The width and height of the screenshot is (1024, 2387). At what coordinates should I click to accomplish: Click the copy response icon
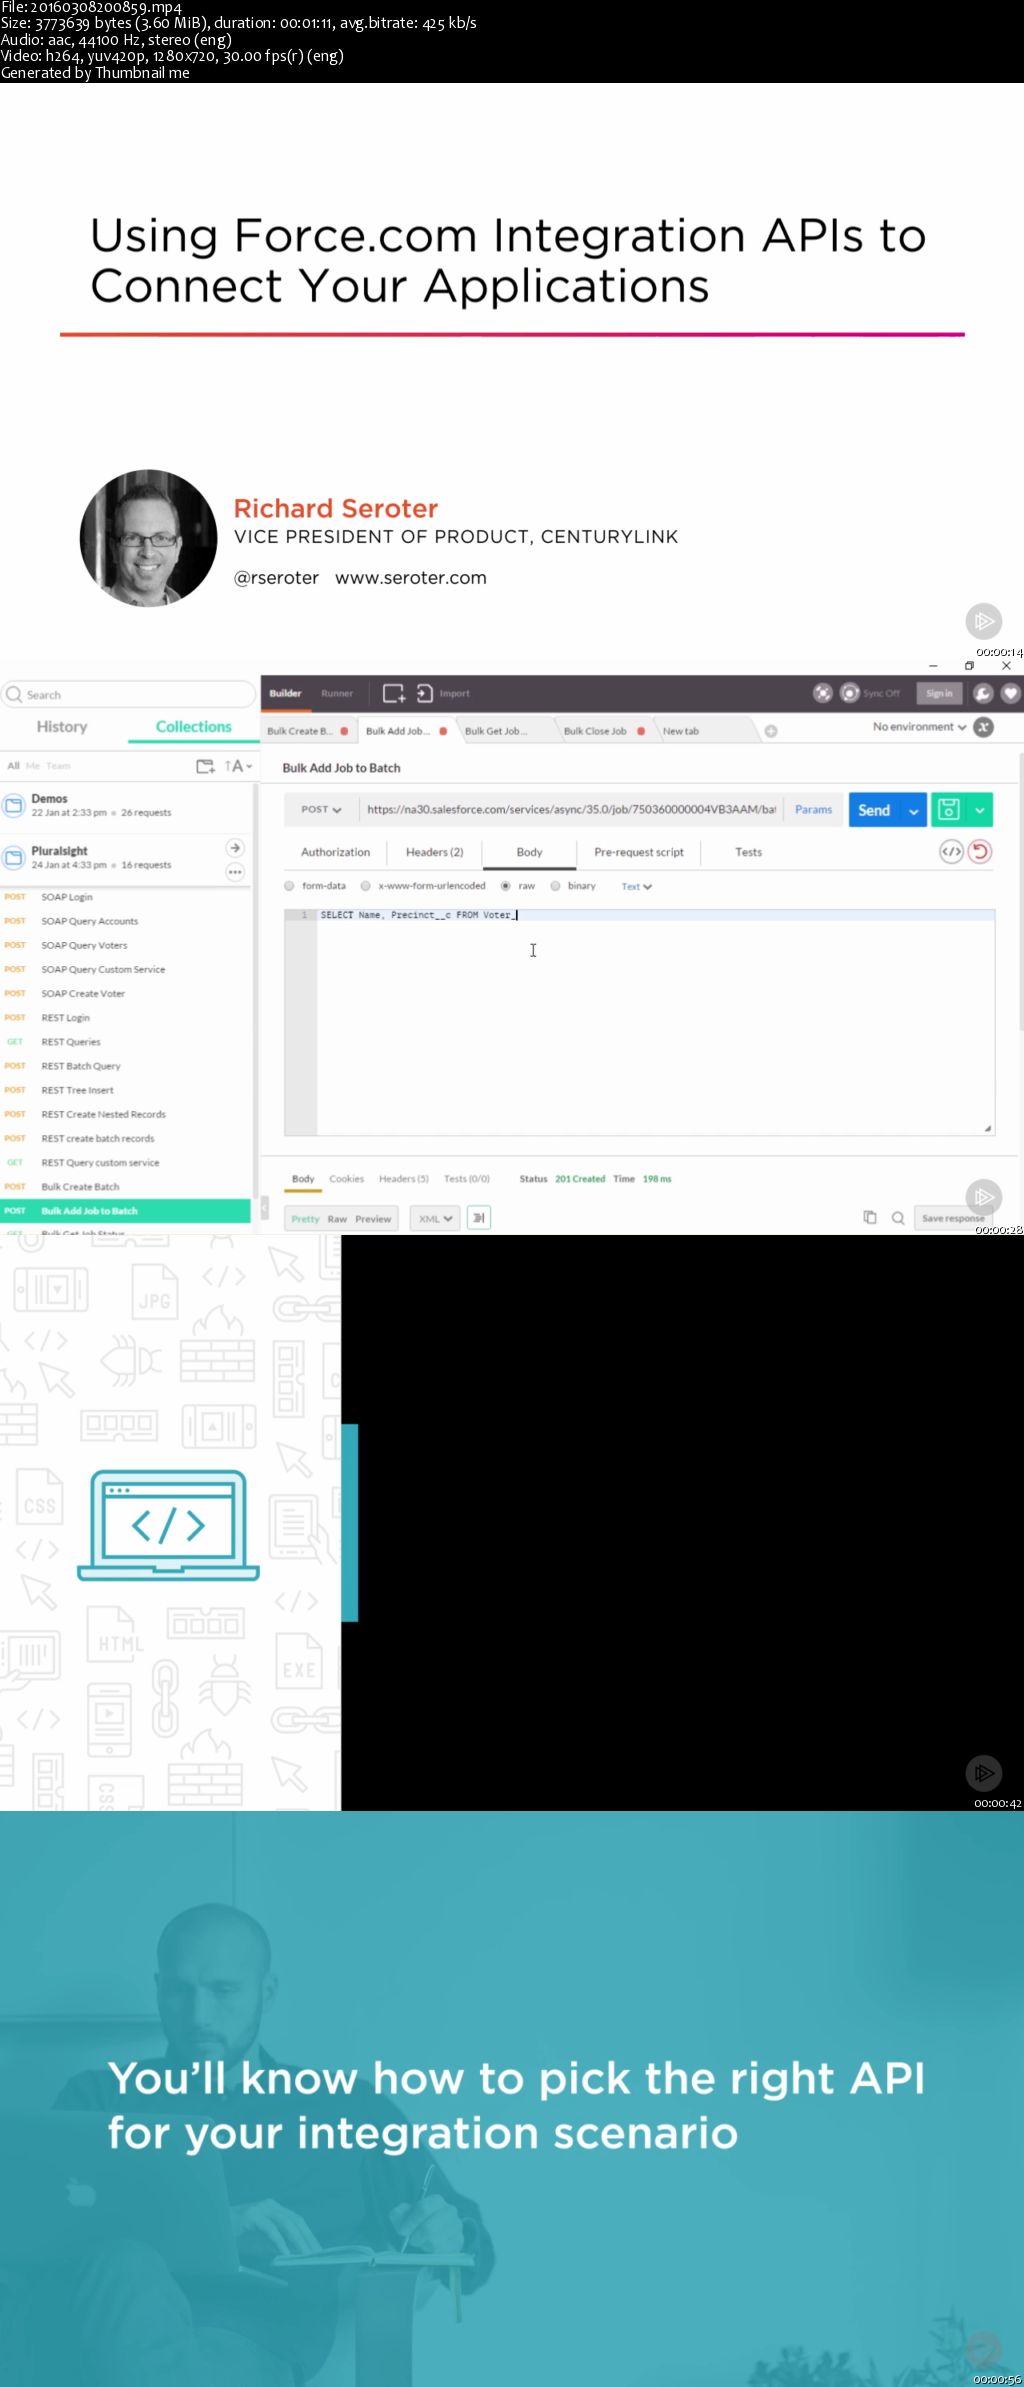click(870, 1217)
